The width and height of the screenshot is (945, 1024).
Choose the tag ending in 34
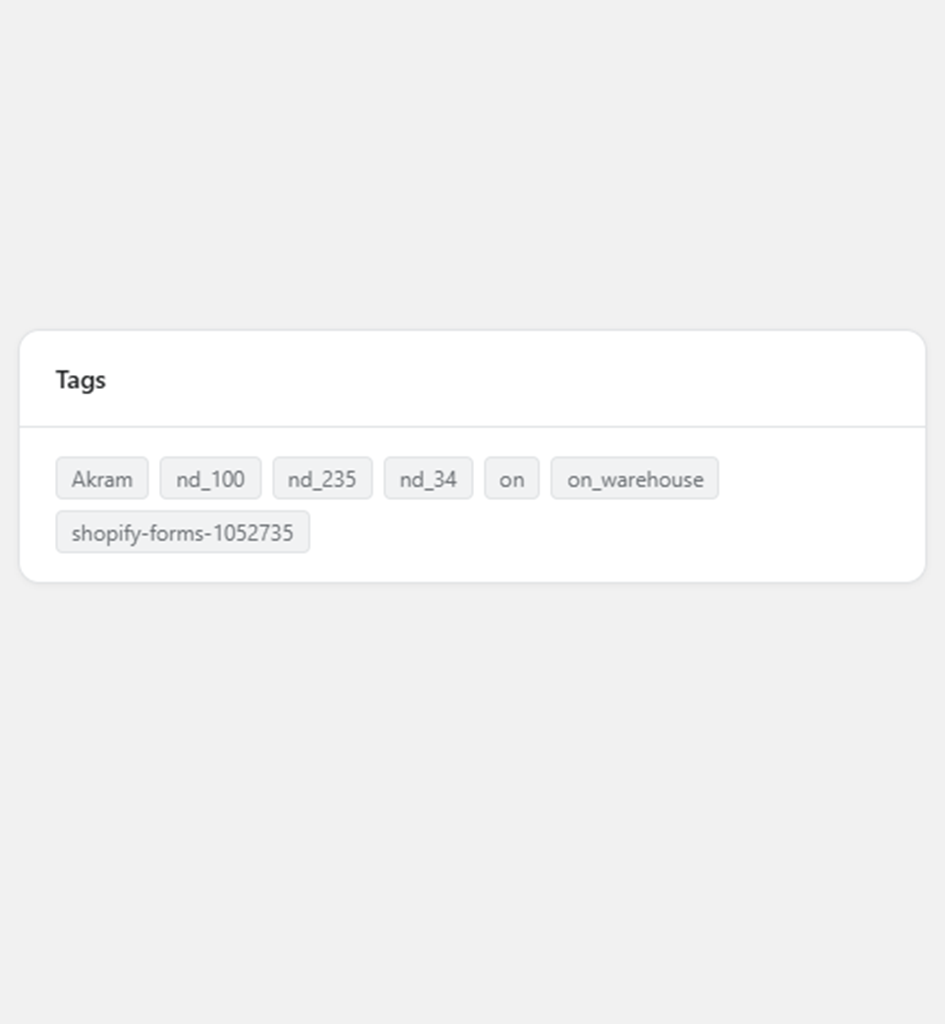(428, 479)
